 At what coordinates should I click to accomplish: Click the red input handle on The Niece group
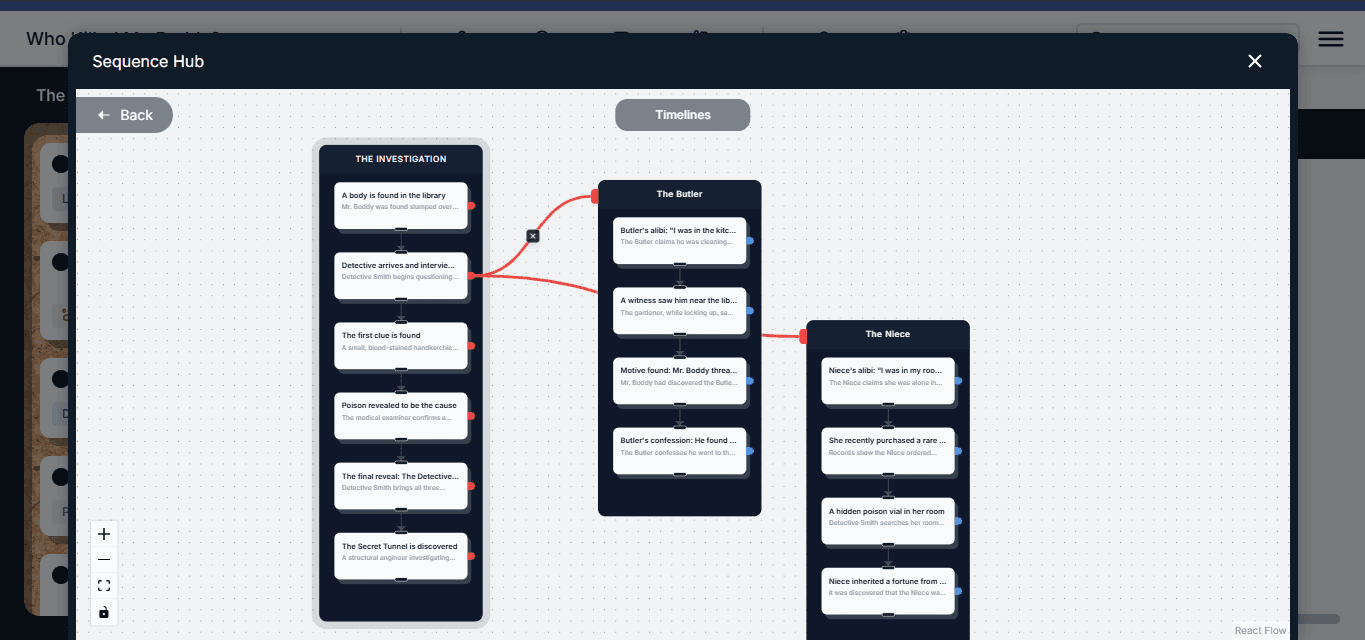[x=803, y=337]
